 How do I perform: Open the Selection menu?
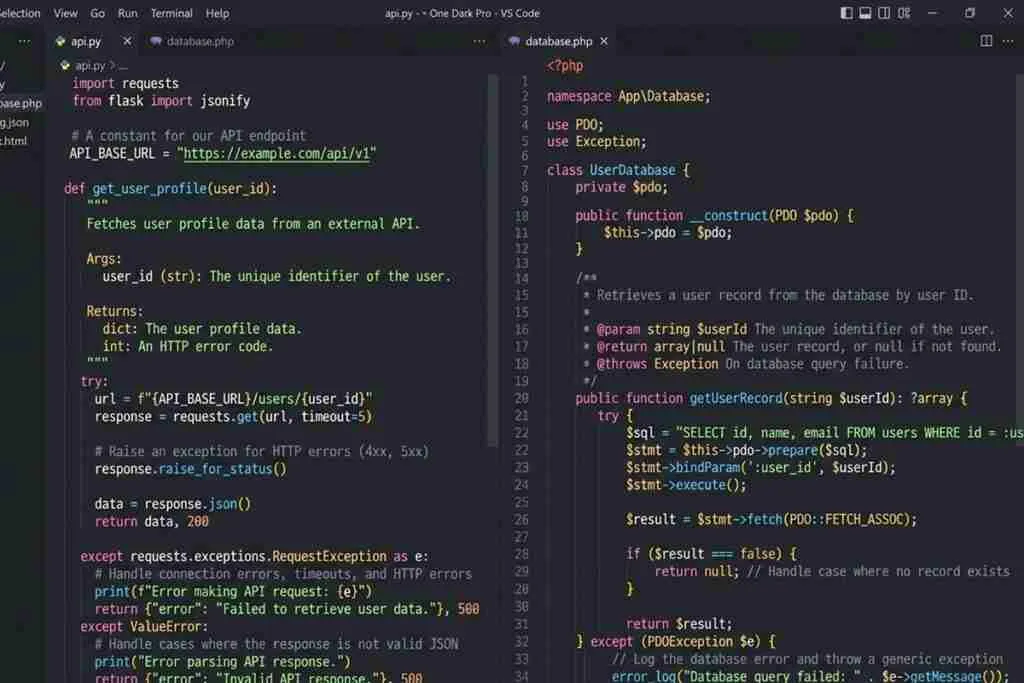(19, 13)
